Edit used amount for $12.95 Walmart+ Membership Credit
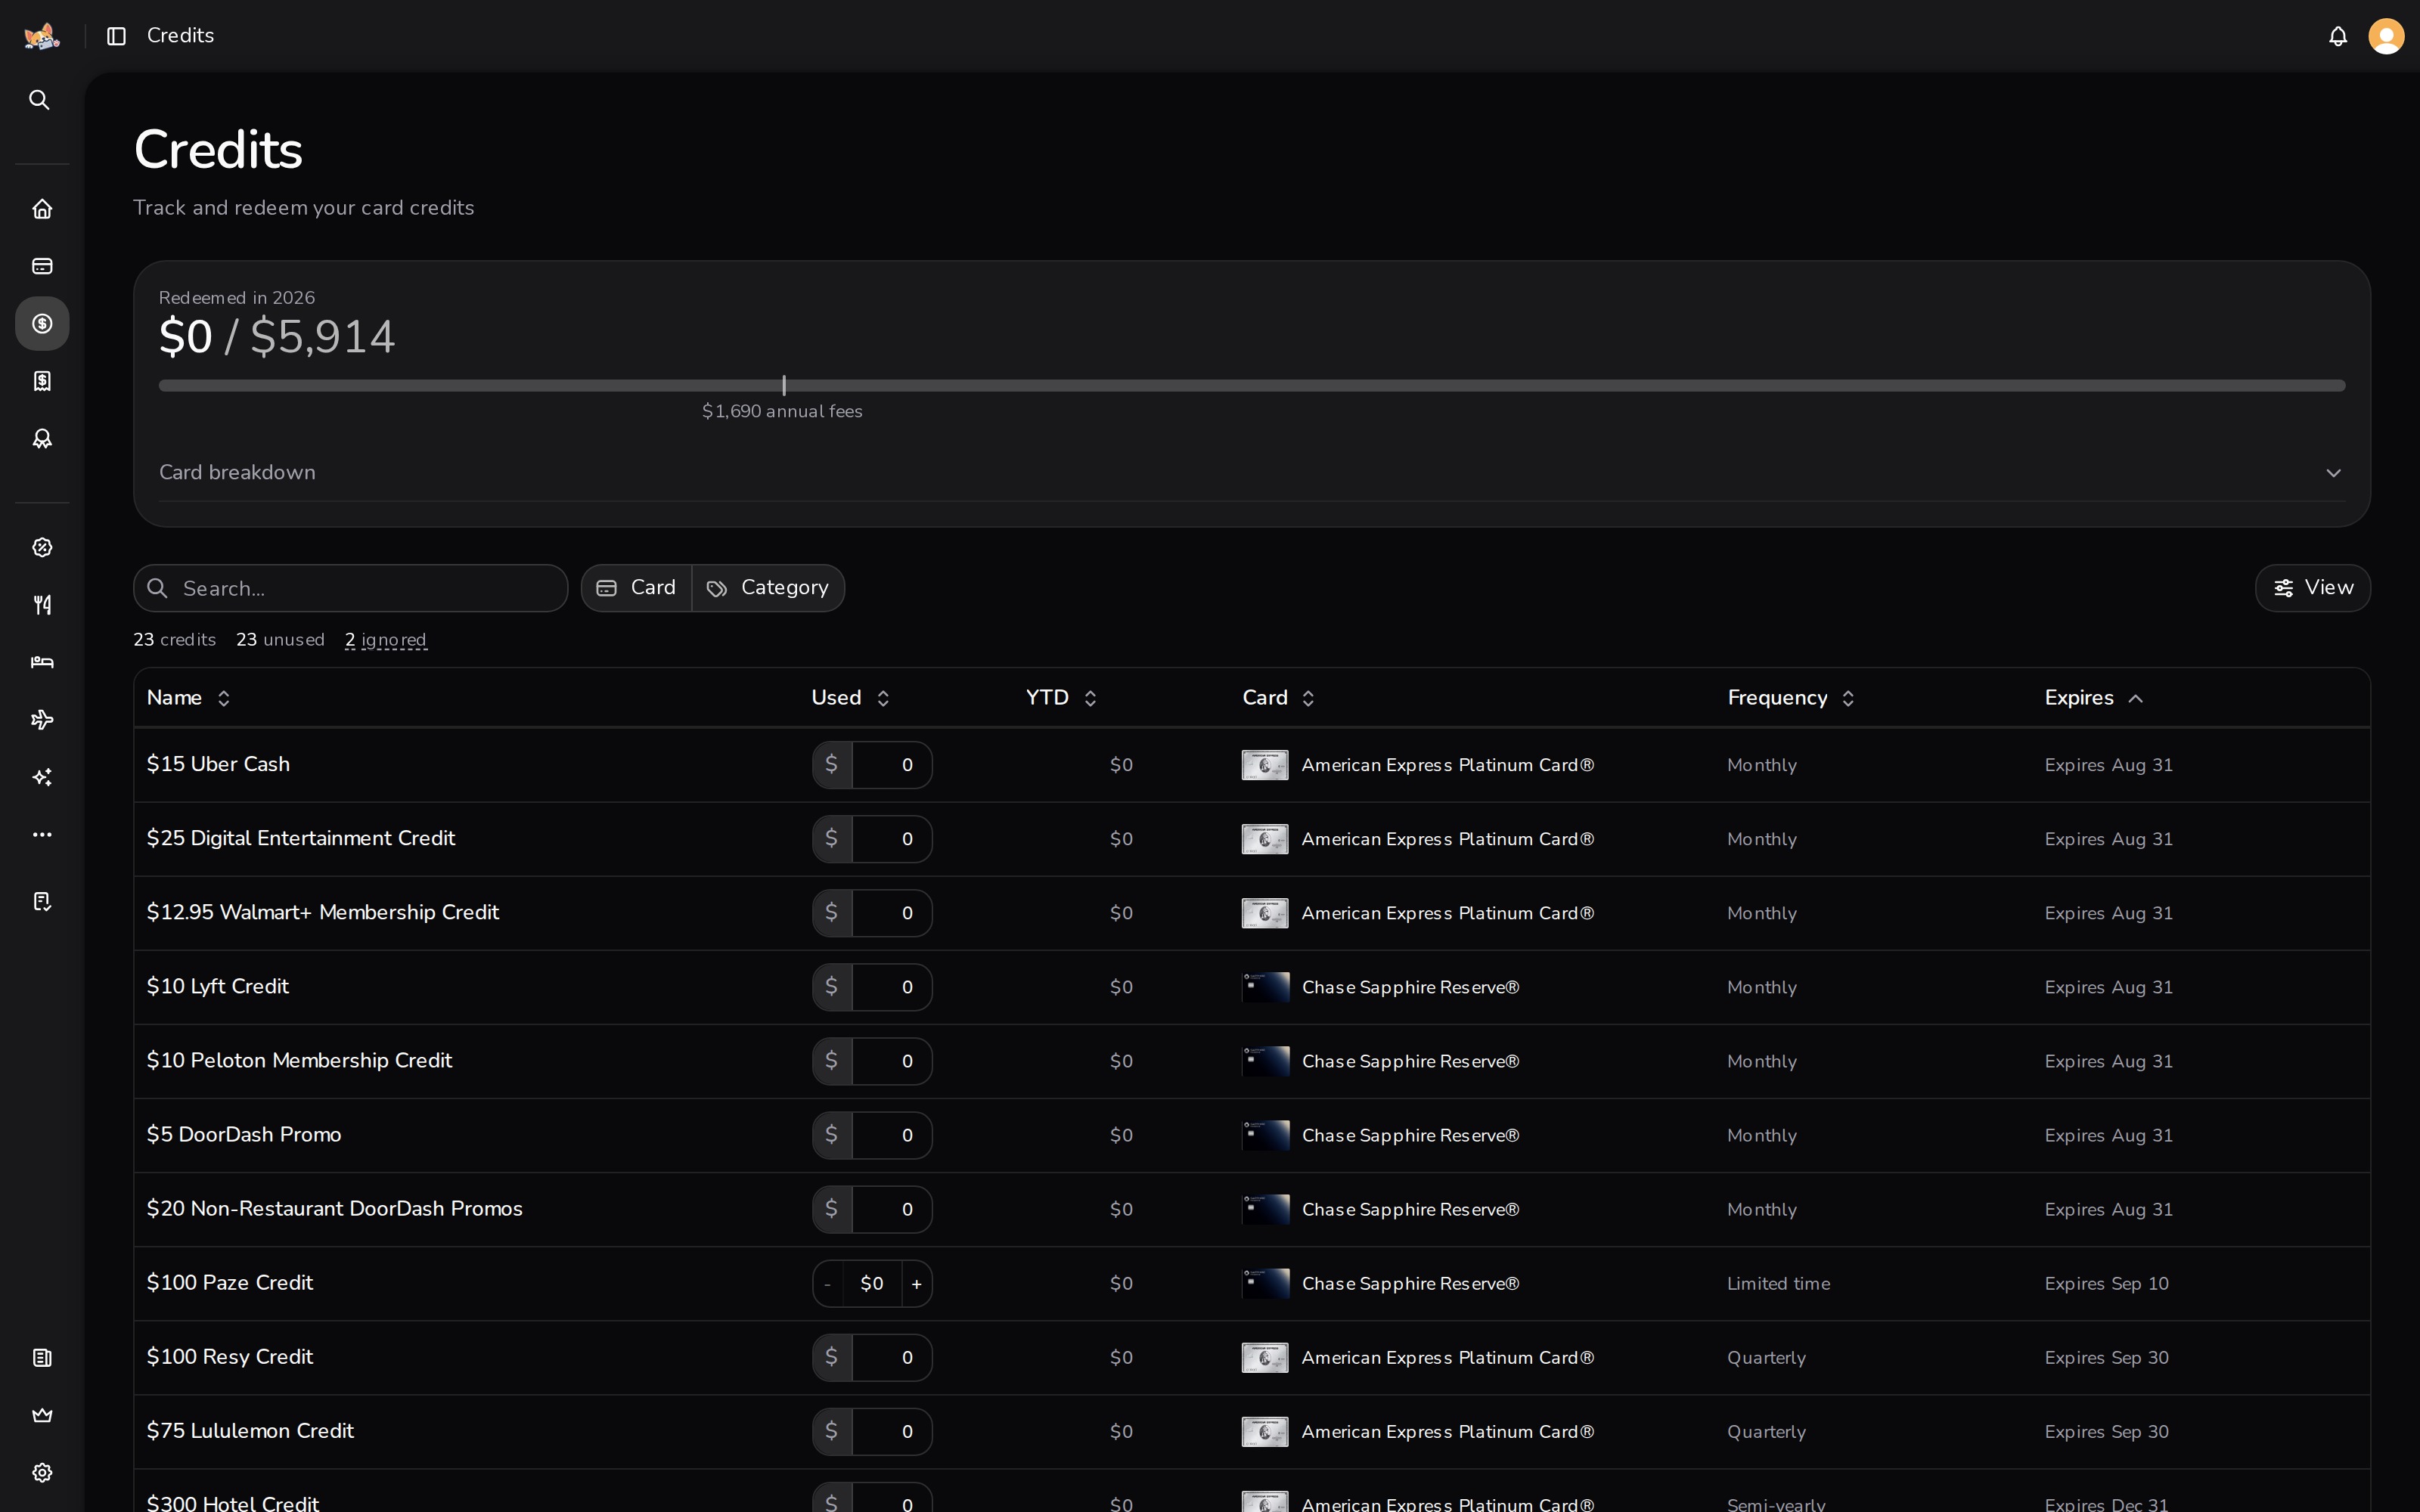The height and width of the screenshot is (1512, 2420). (892, 913)
